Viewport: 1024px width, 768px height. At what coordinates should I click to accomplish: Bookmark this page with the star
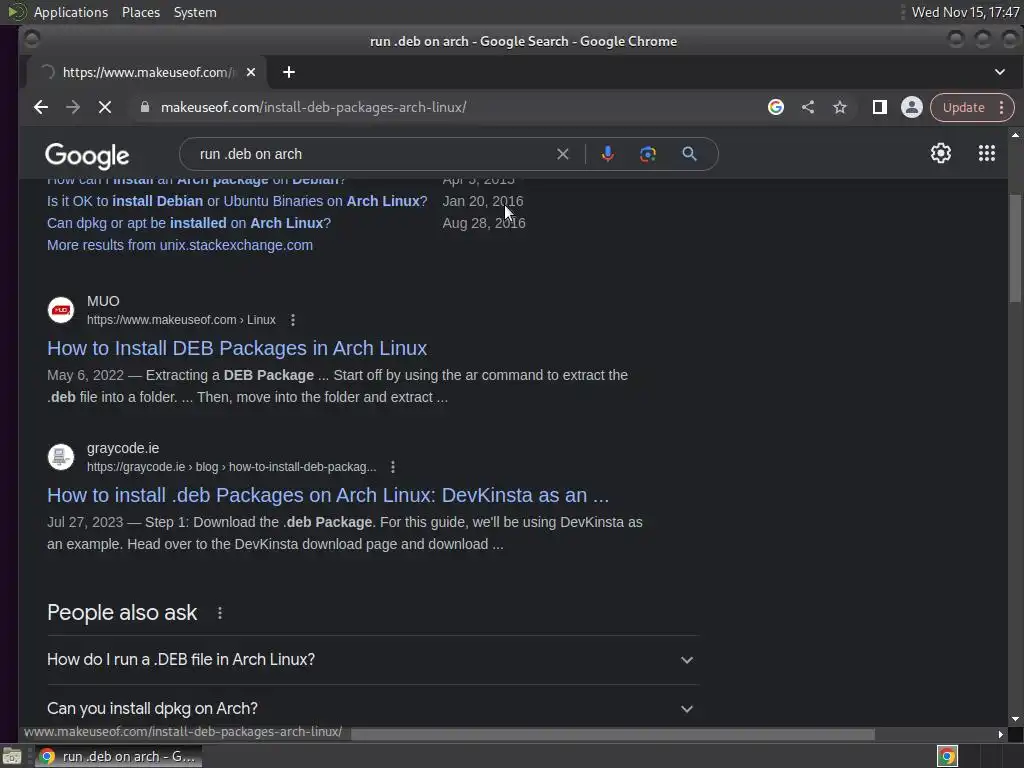click(x=840, y=107)
